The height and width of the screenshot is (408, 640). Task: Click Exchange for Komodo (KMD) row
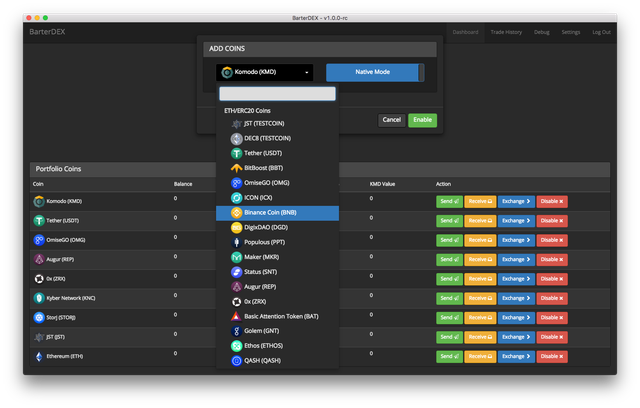click(516, 202)
